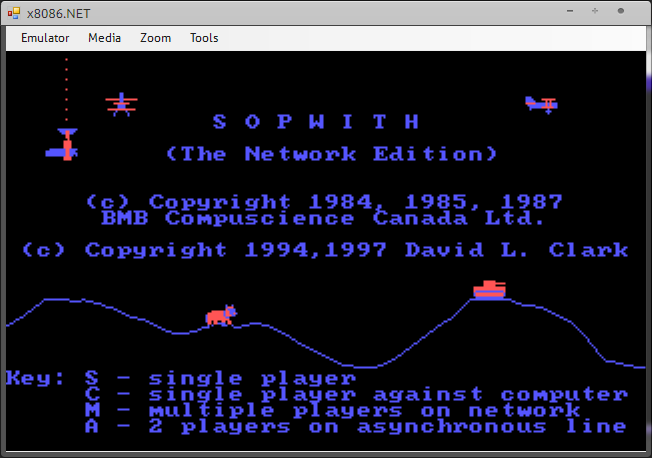Viewport: 652px width, 458px height.
Task: Maximize the emulator window
Action: click(x=595, y=12)
